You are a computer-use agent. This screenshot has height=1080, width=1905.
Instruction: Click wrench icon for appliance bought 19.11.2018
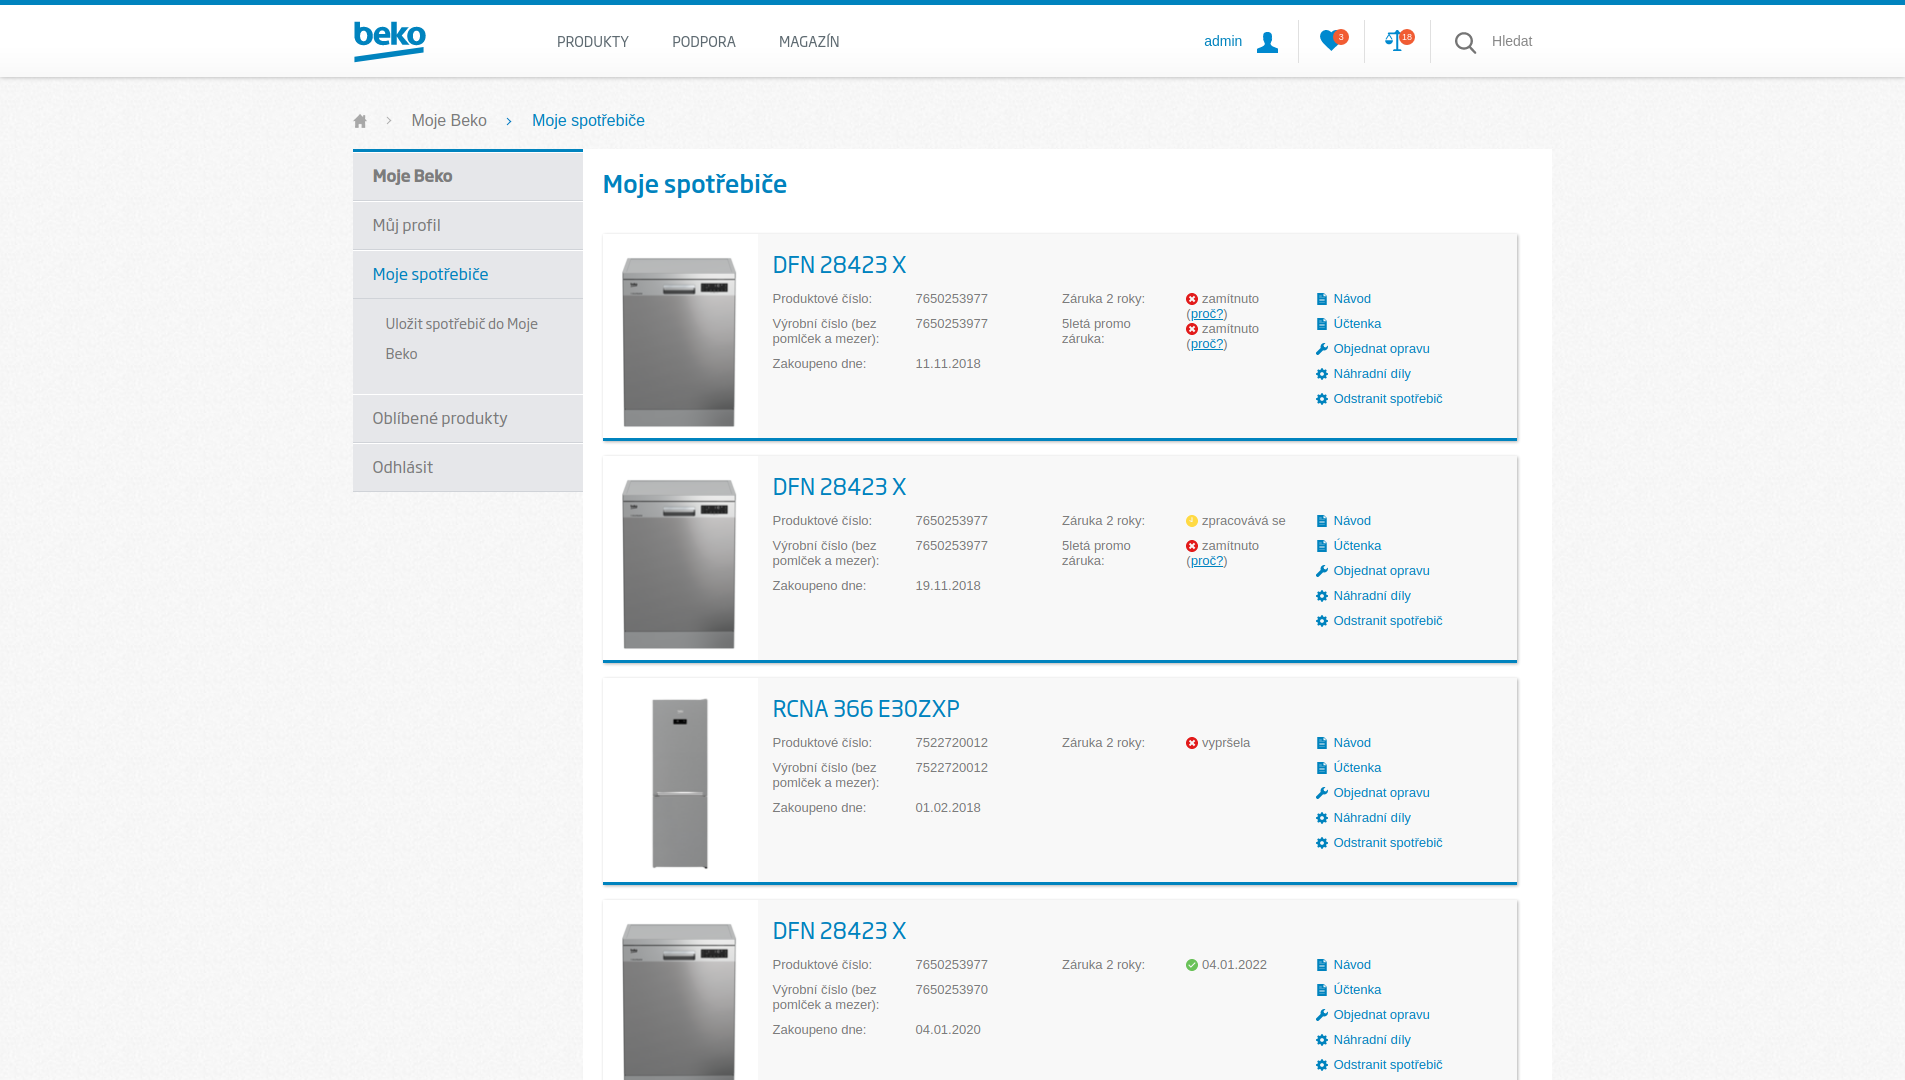click(x=1322, y=571)
